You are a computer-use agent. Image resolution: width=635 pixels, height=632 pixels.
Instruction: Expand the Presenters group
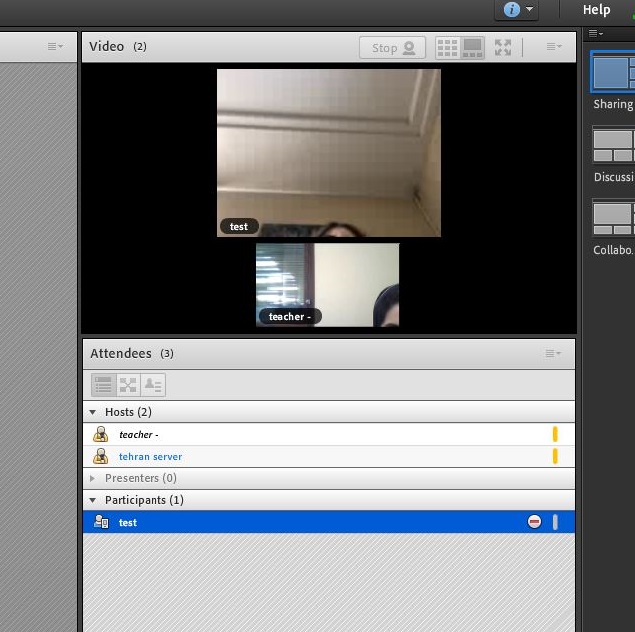click(94, 479)
